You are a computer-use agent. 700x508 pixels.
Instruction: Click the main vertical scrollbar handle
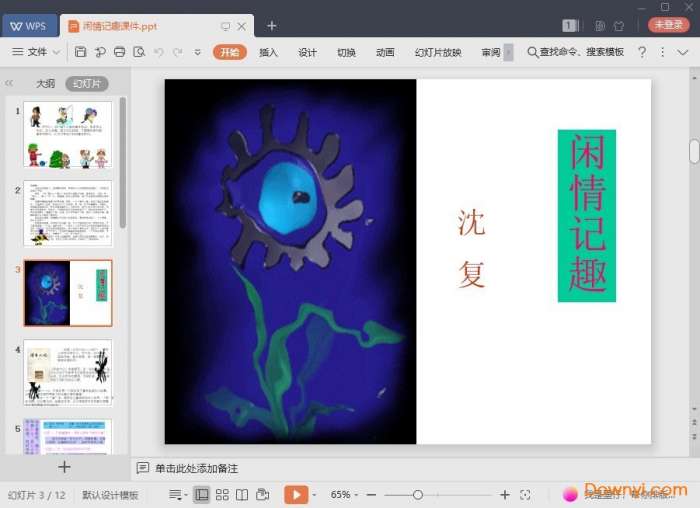tap(694, 151)
